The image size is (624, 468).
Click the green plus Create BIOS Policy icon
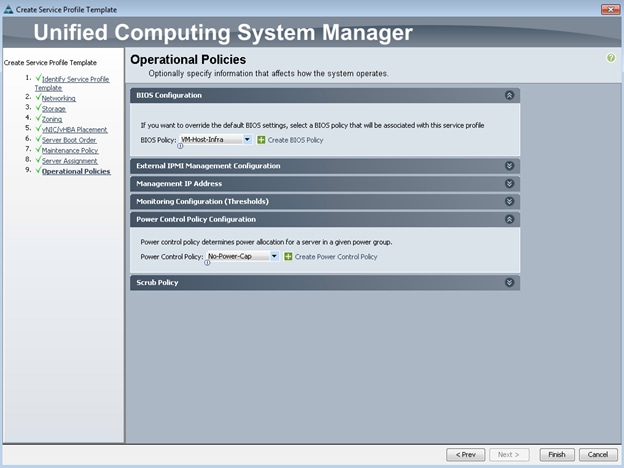[x=261, y=140]
